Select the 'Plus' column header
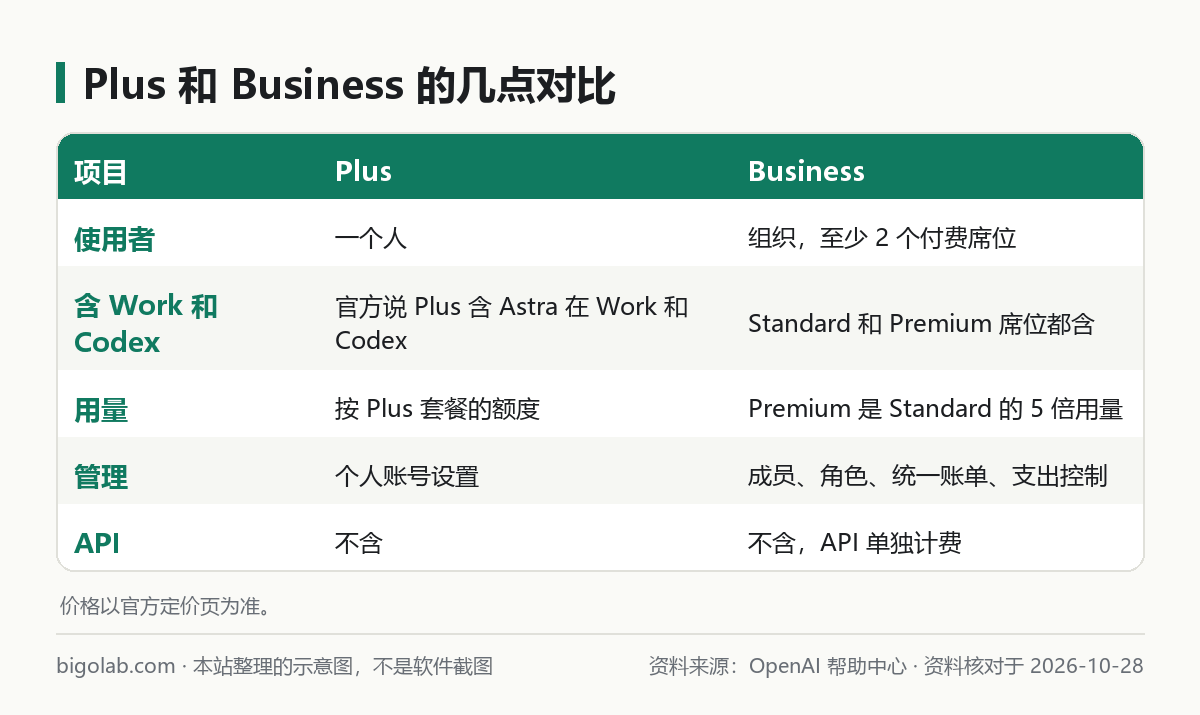Image resolution: width=1200 pixels, height=715 pixels. pyautogui.click(x=363, y=171)
